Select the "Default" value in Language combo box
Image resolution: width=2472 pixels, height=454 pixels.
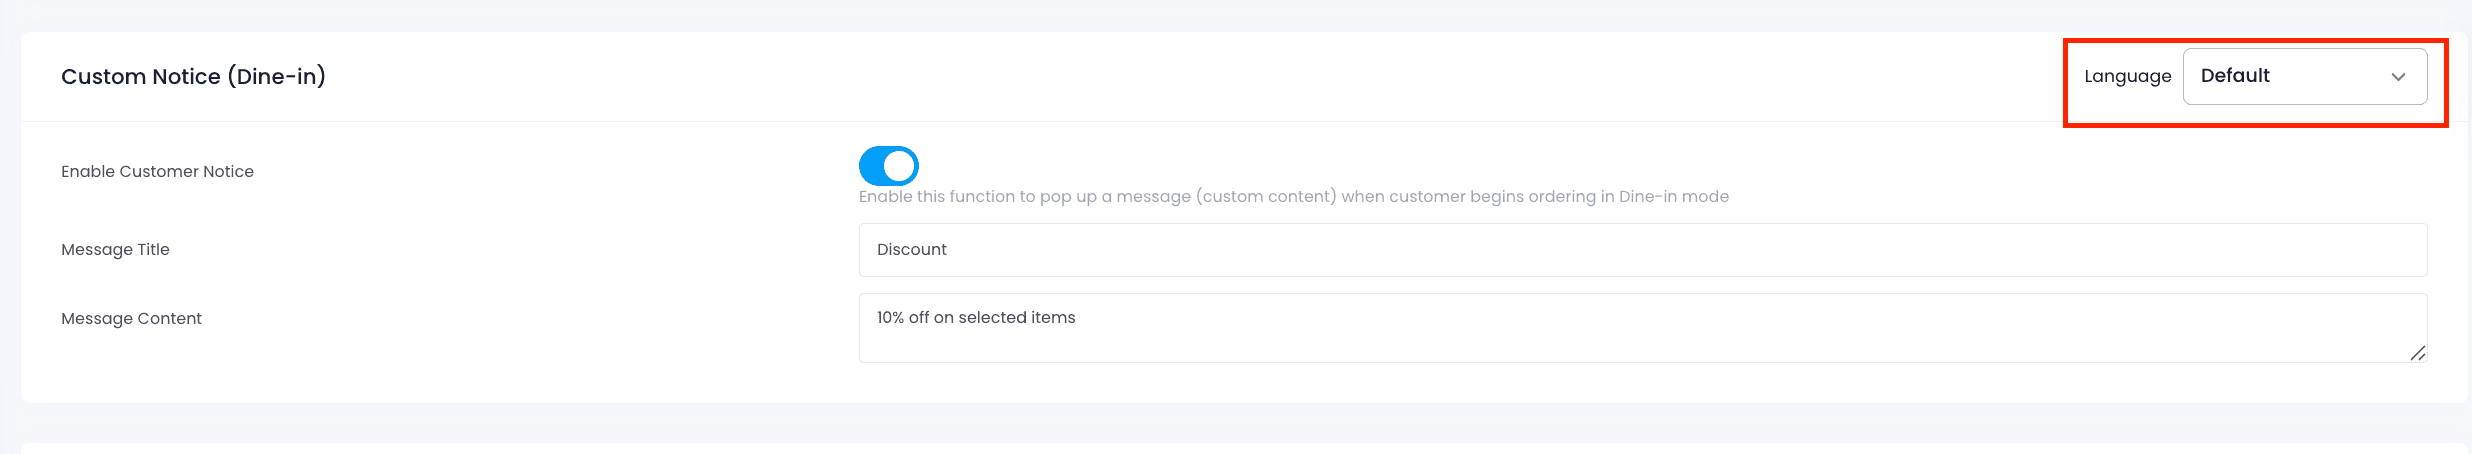coord(2235,76)
